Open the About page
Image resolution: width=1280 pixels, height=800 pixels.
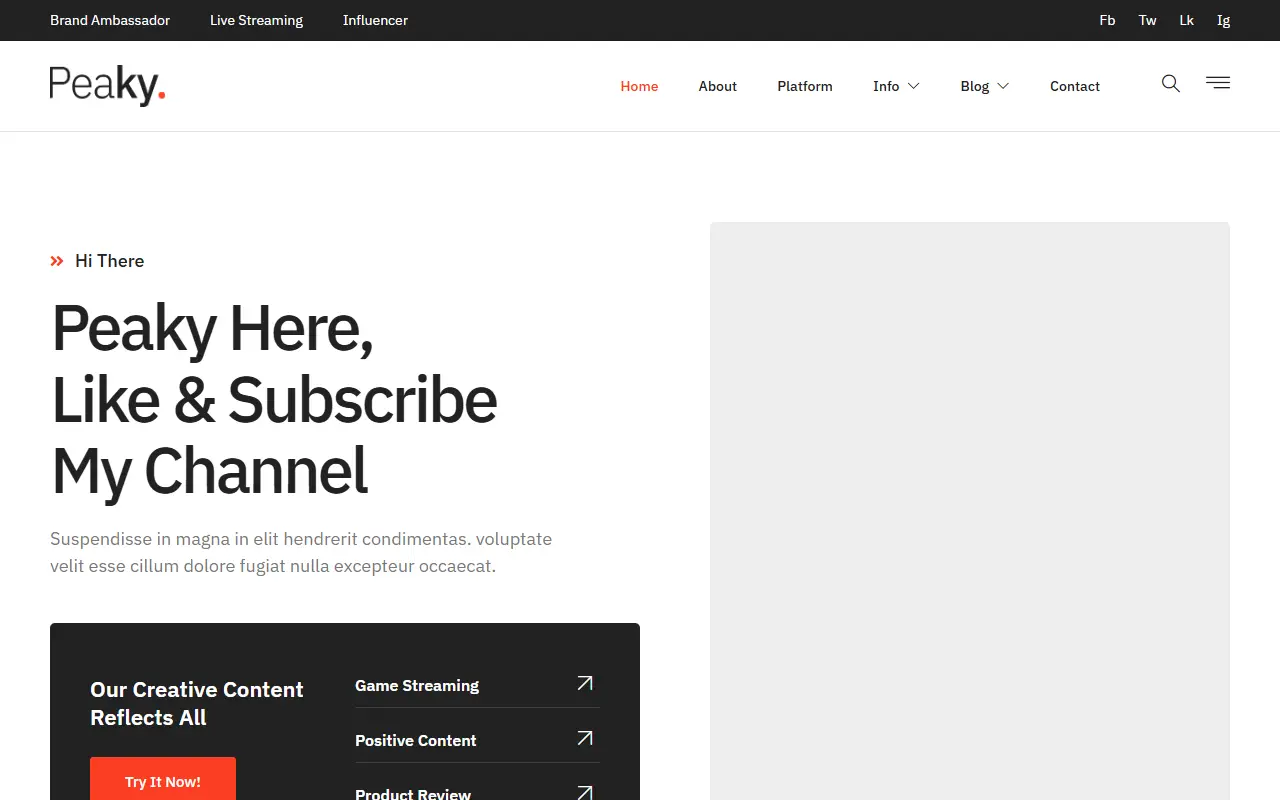click(718, 86)
